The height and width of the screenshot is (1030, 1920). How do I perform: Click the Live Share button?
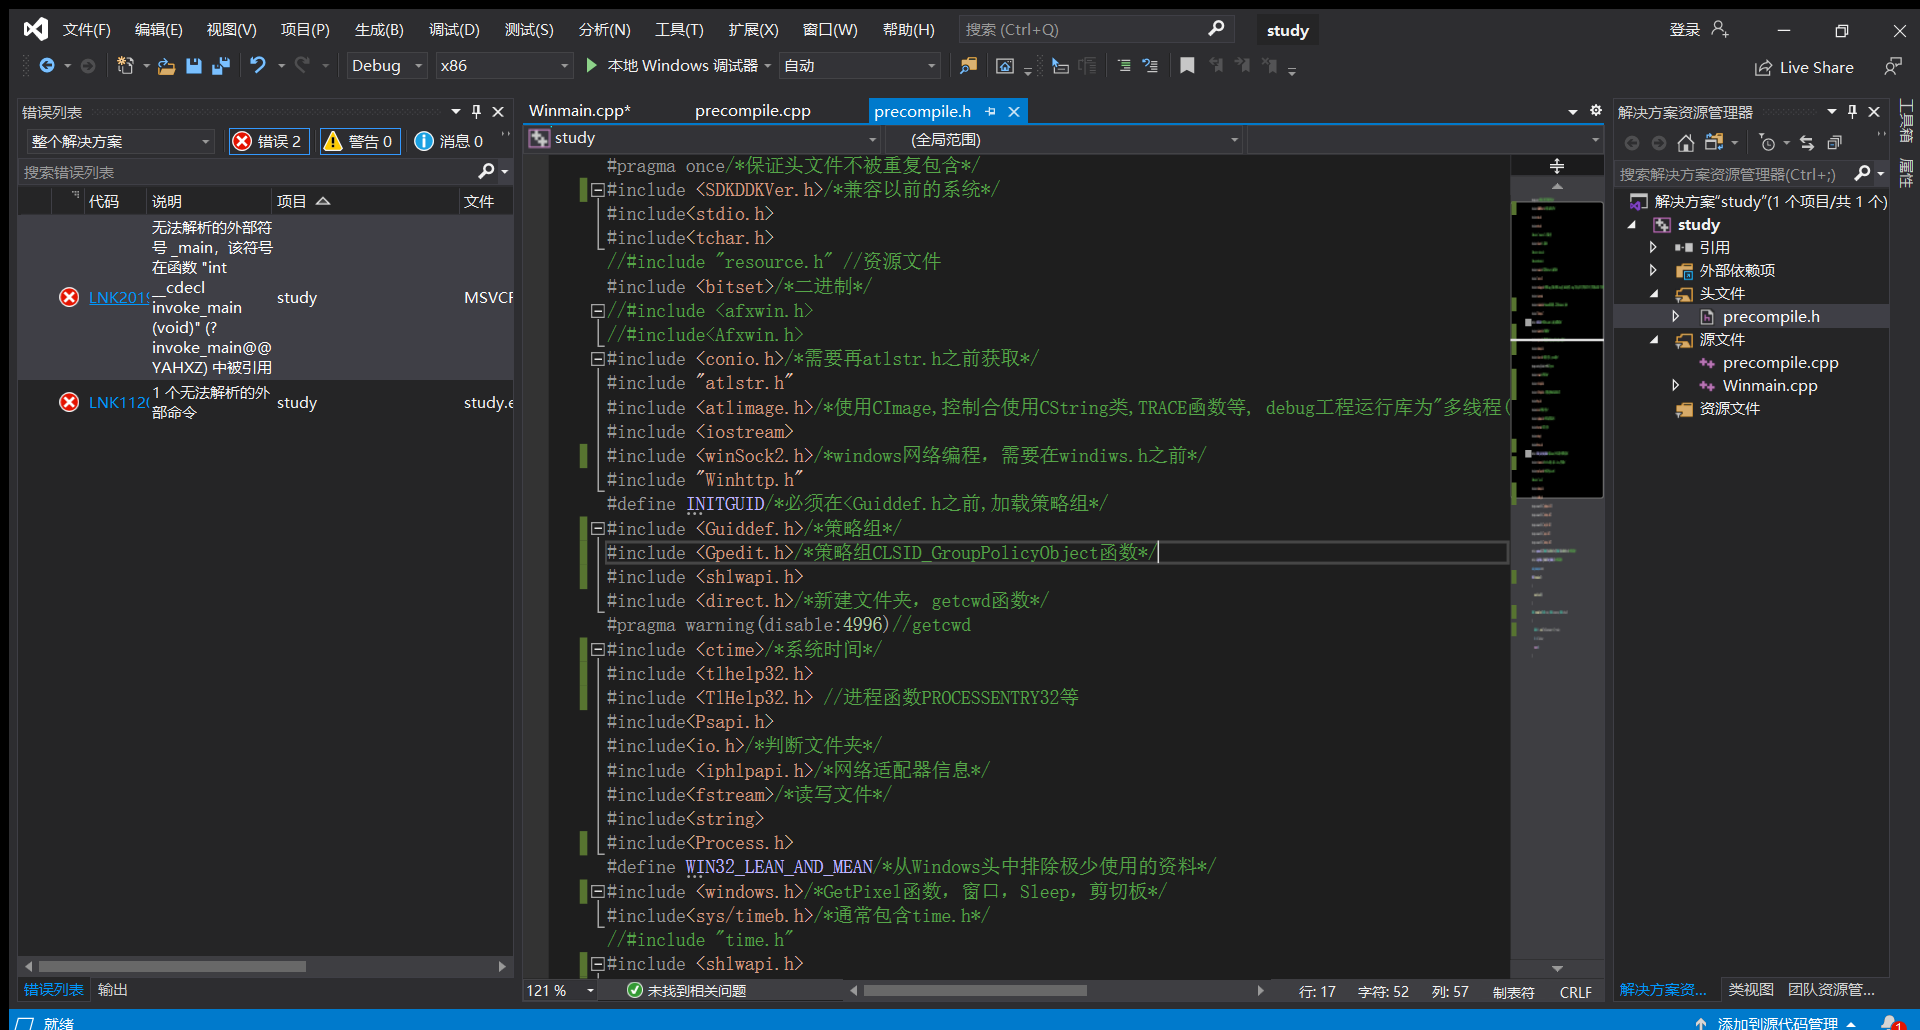tap(1804, 67)
